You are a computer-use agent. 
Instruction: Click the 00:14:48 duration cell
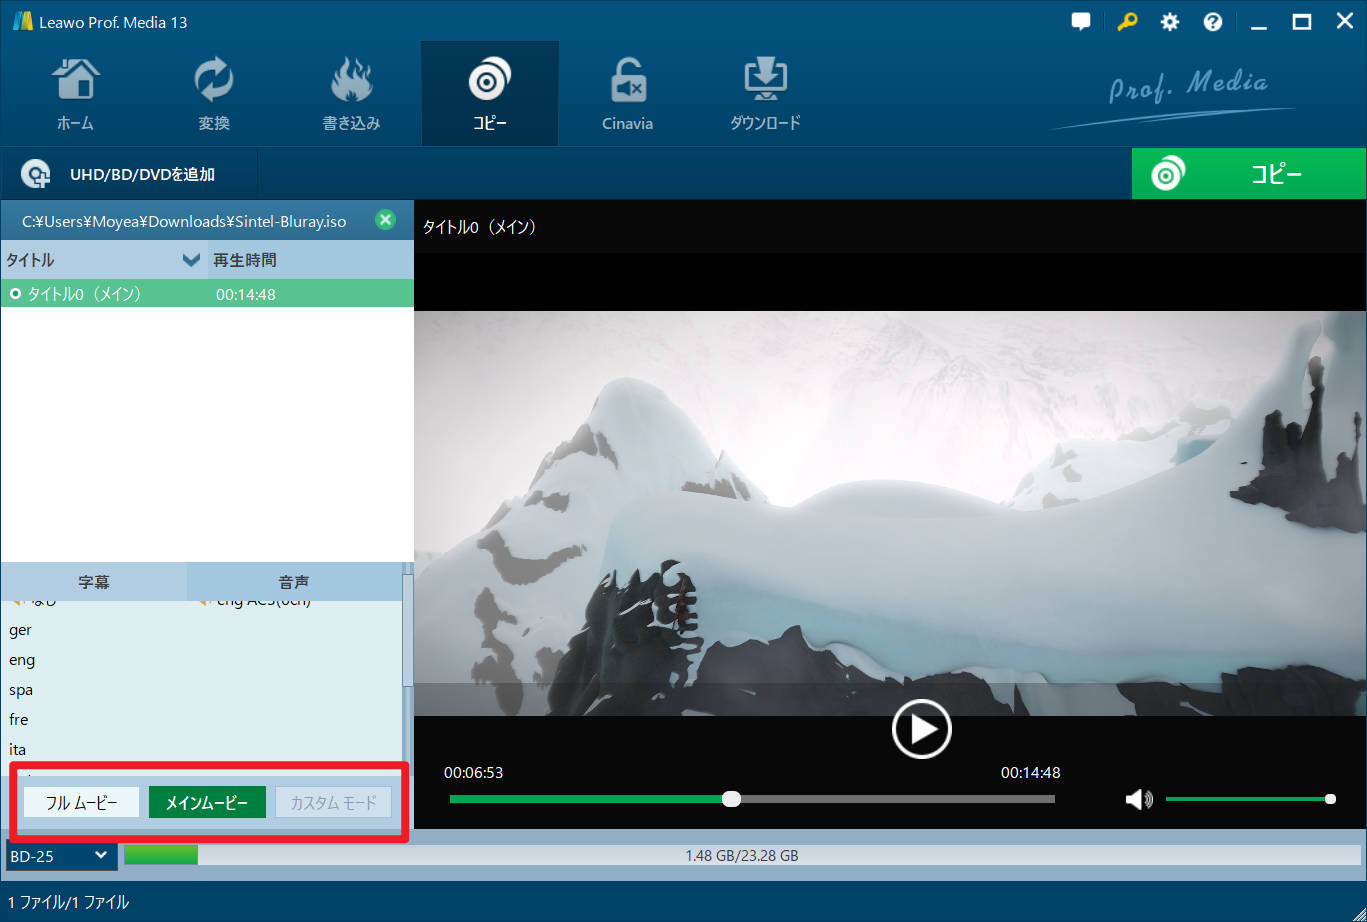pos(246,294)
